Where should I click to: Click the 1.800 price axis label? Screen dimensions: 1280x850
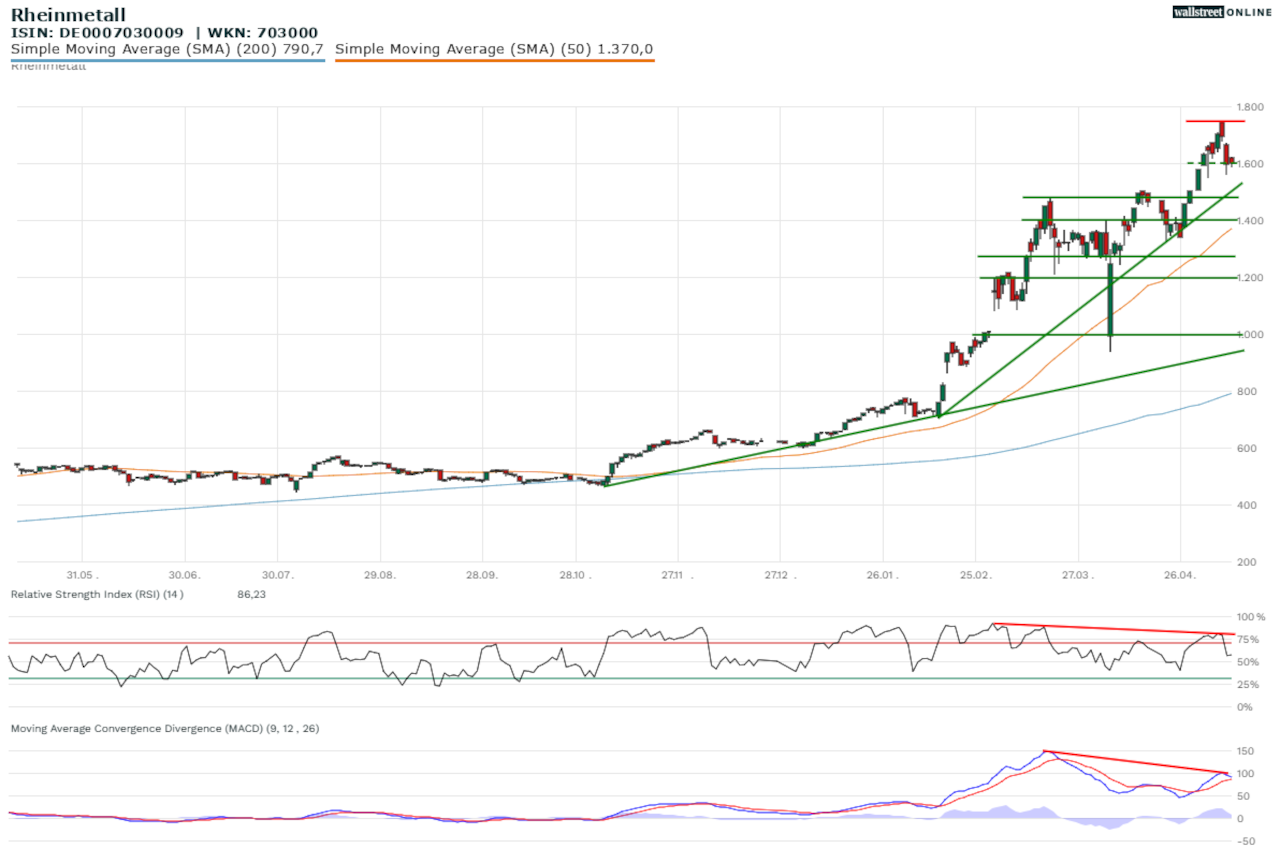pos(1250,107)
